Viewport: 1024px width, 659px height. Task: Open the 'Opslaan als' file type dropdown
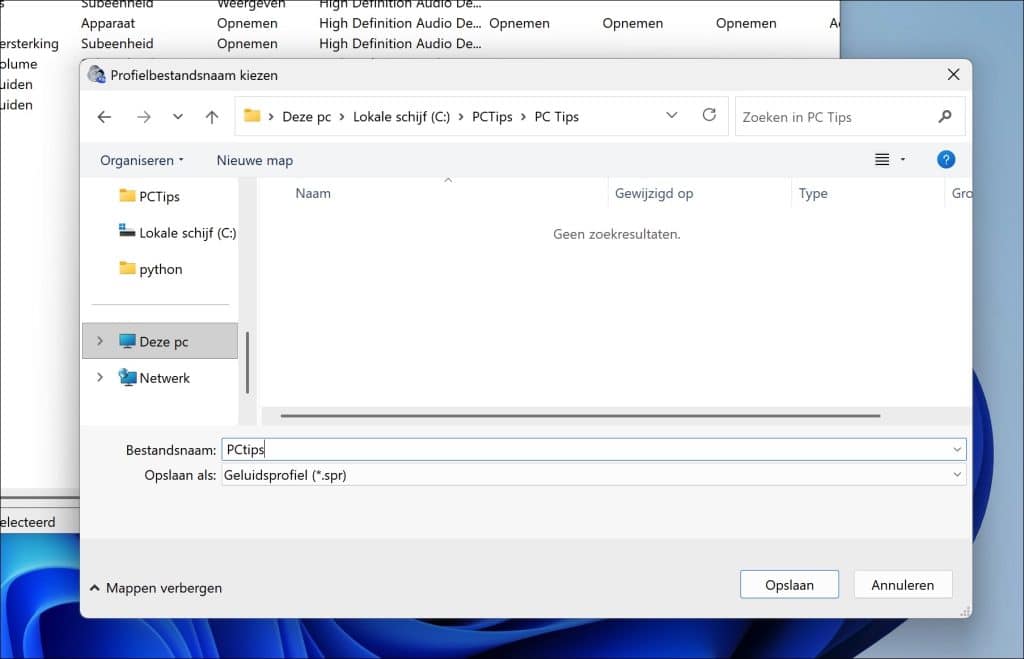point(594,475)
